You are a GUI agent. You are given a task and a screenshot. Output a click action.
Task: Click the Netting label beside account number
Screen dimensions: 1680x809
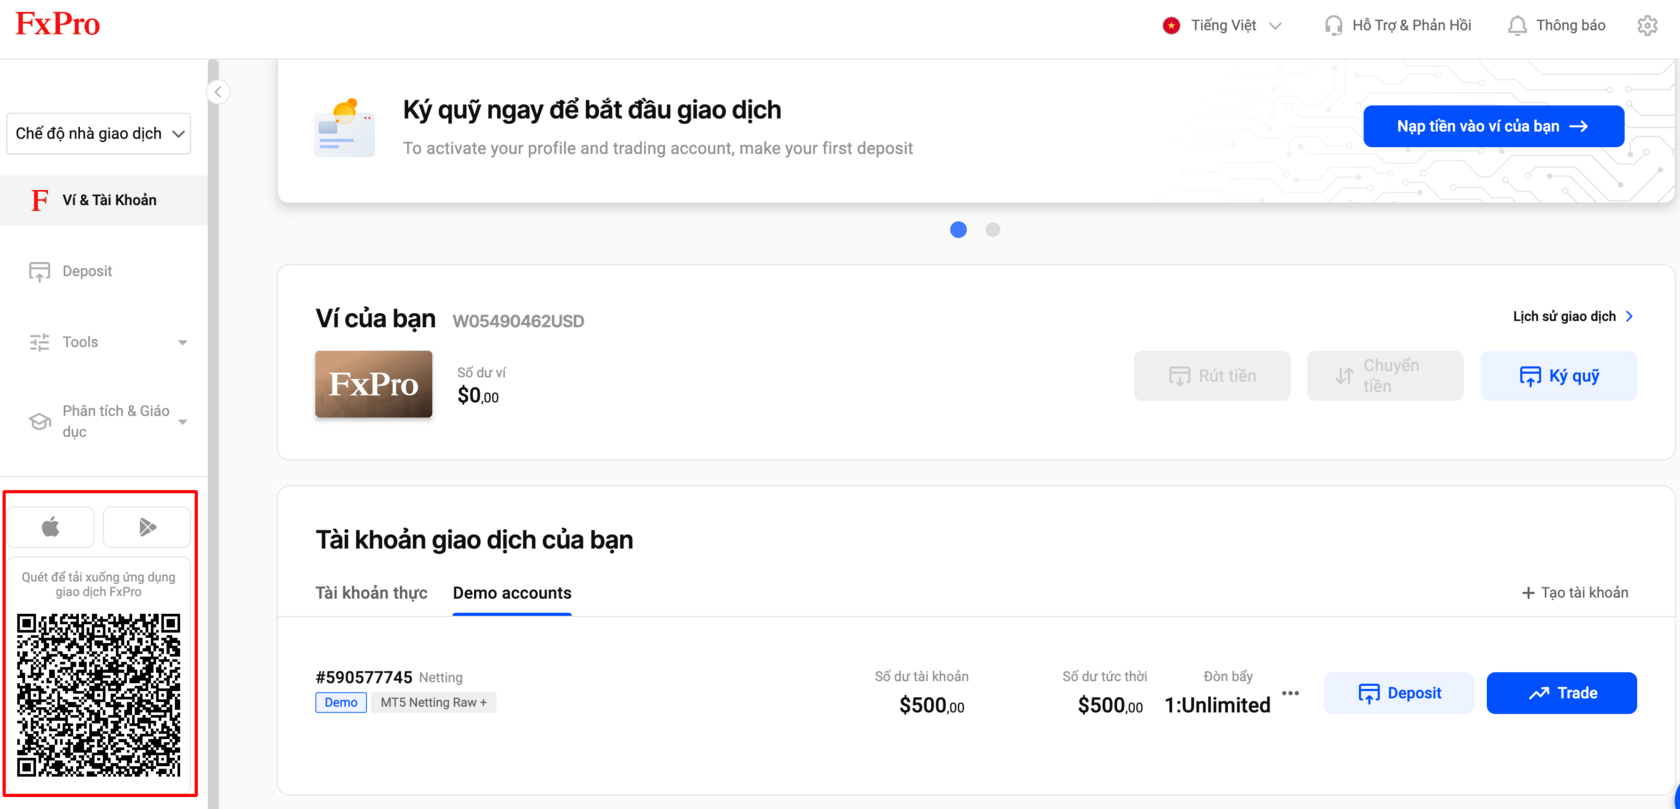(441, 678)
